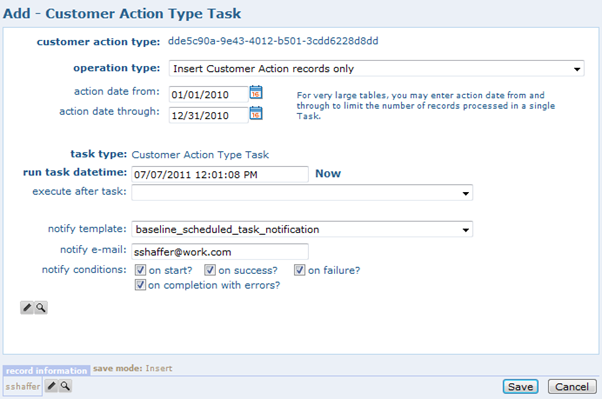This screenshot has height=399, width=602.
Task: Click the Save button
Action: tap(521, 387)
